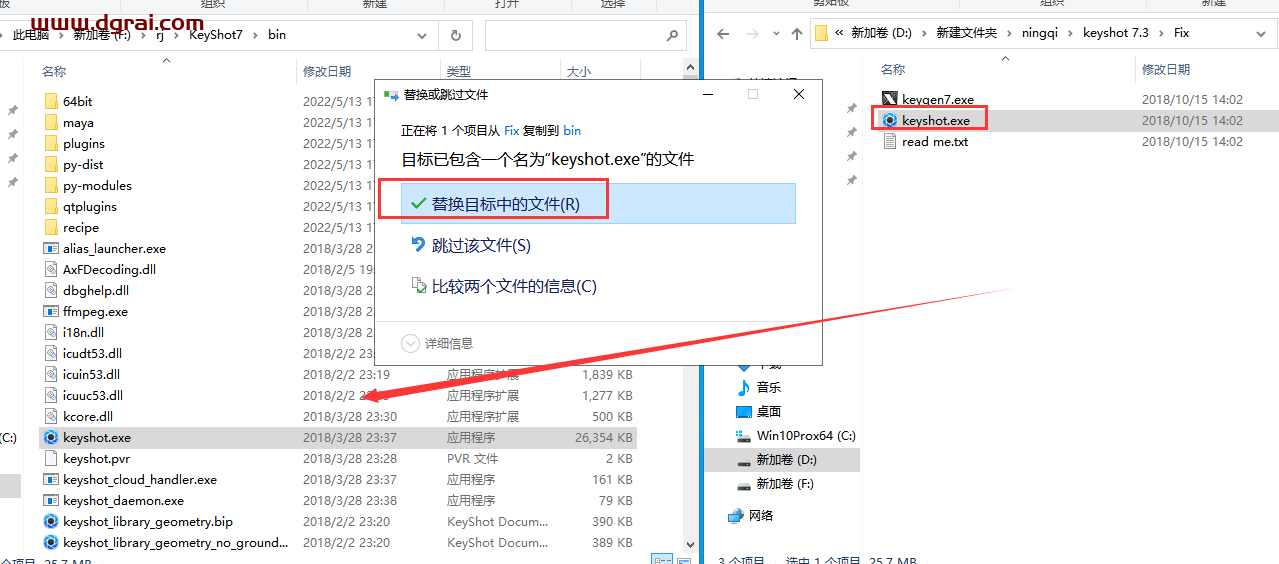Click rj breadcrumb in left address bar

(162, 35)
